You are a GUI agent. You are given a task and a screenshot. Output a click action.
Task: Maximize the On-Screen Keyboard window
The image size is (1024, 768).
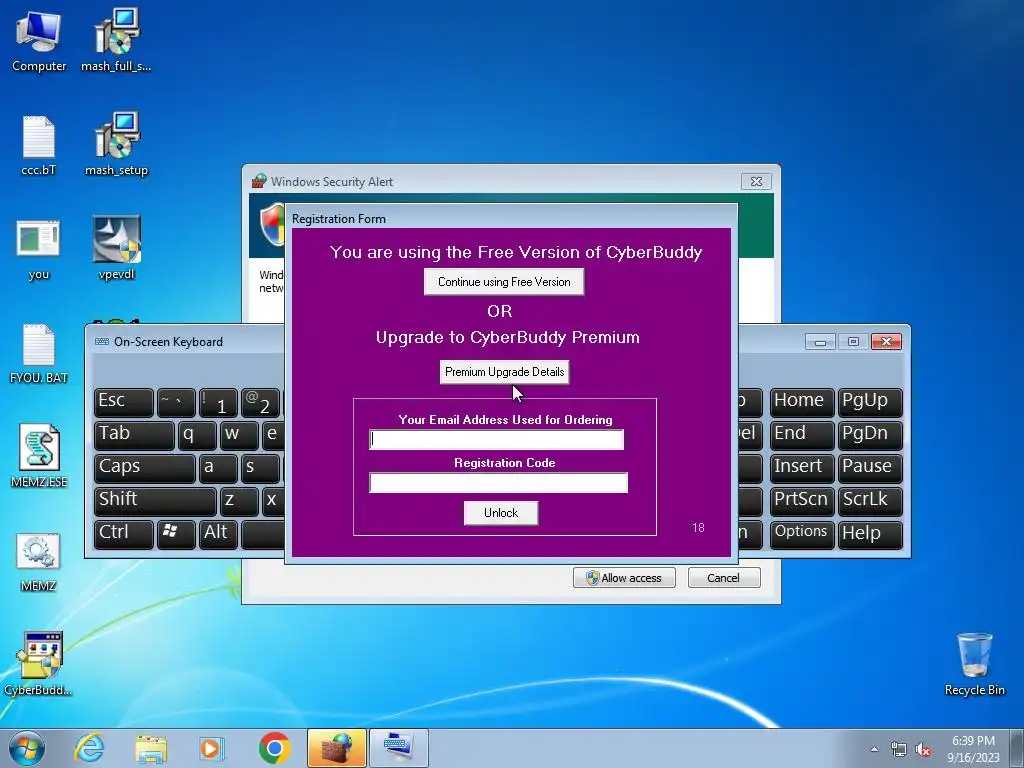click(853, 342)
